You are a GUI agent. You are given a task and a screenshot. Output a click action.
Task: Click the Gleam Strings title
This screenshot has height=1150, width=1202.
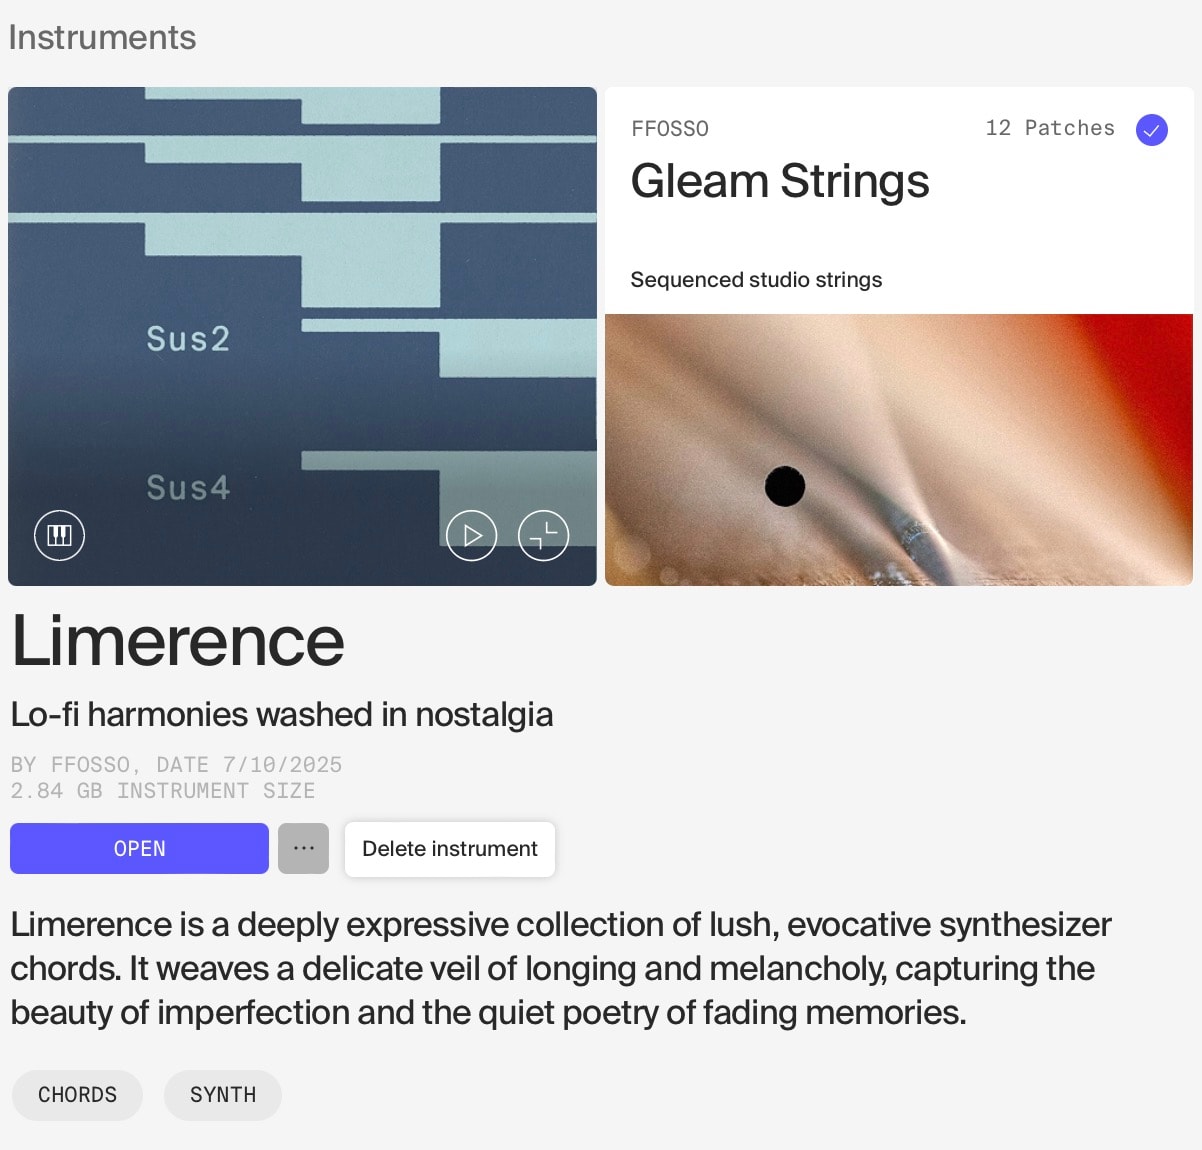tap(780, 182)
